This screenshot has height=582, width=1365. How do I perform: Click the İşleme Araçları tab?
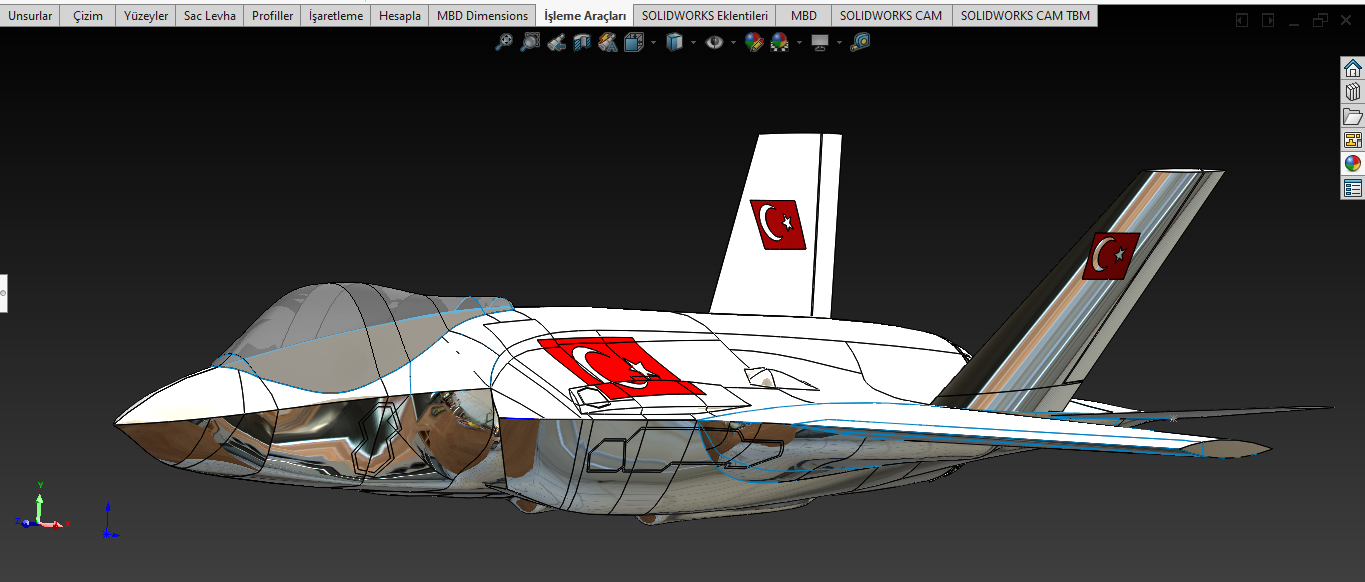click(x=585, y=16)
